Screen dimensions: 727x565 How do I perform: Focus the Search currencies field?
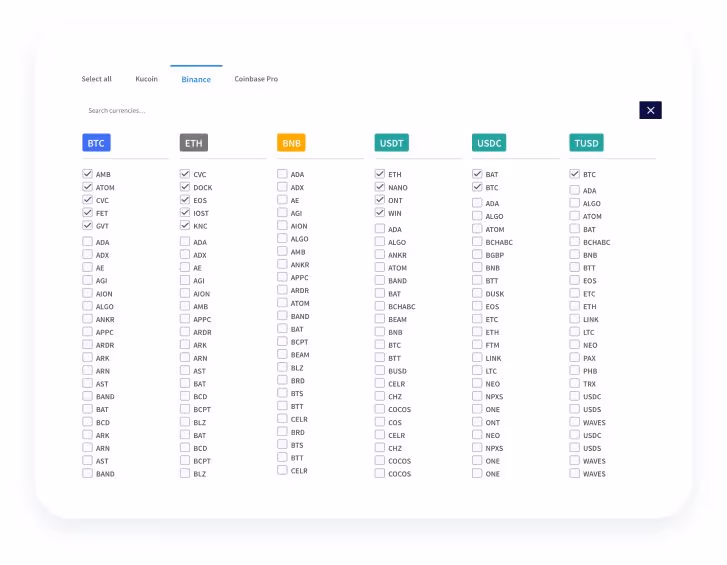[357, 110]
